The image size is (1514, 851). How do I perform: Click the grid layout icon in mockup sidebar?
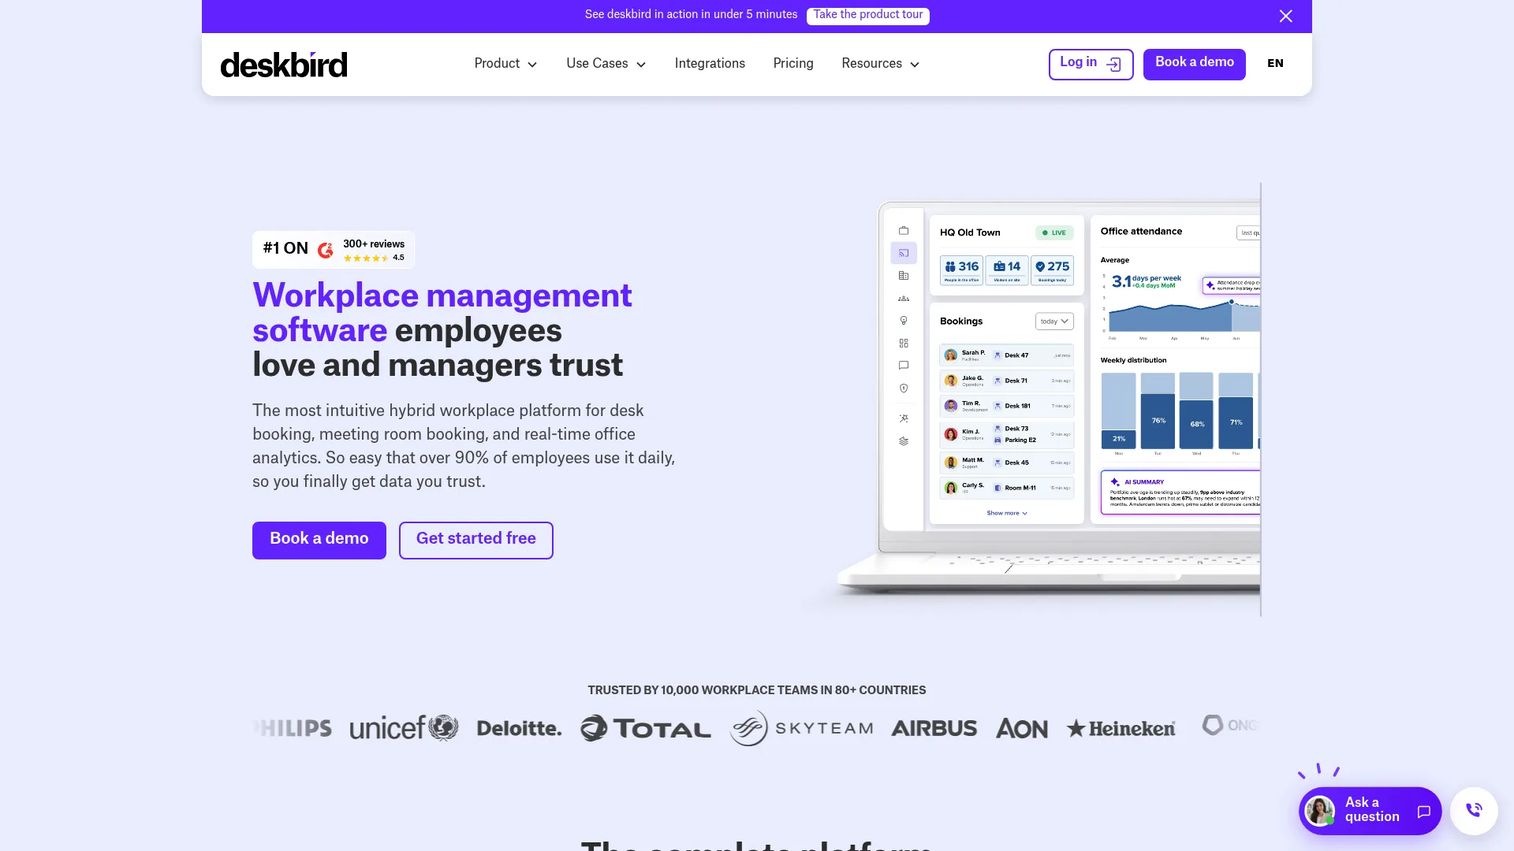click(903, 343)
